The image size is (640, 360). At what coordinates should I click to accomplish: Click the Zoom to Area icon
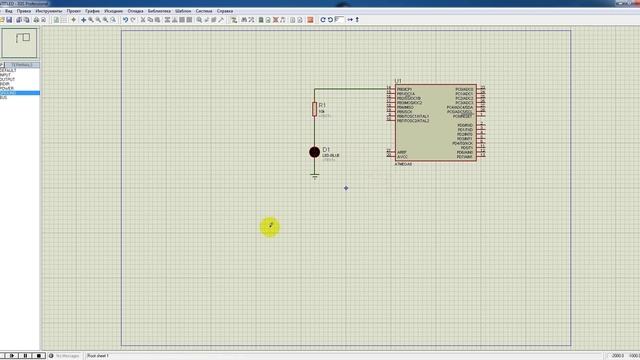pyautogui.click(x=113, y=20)
